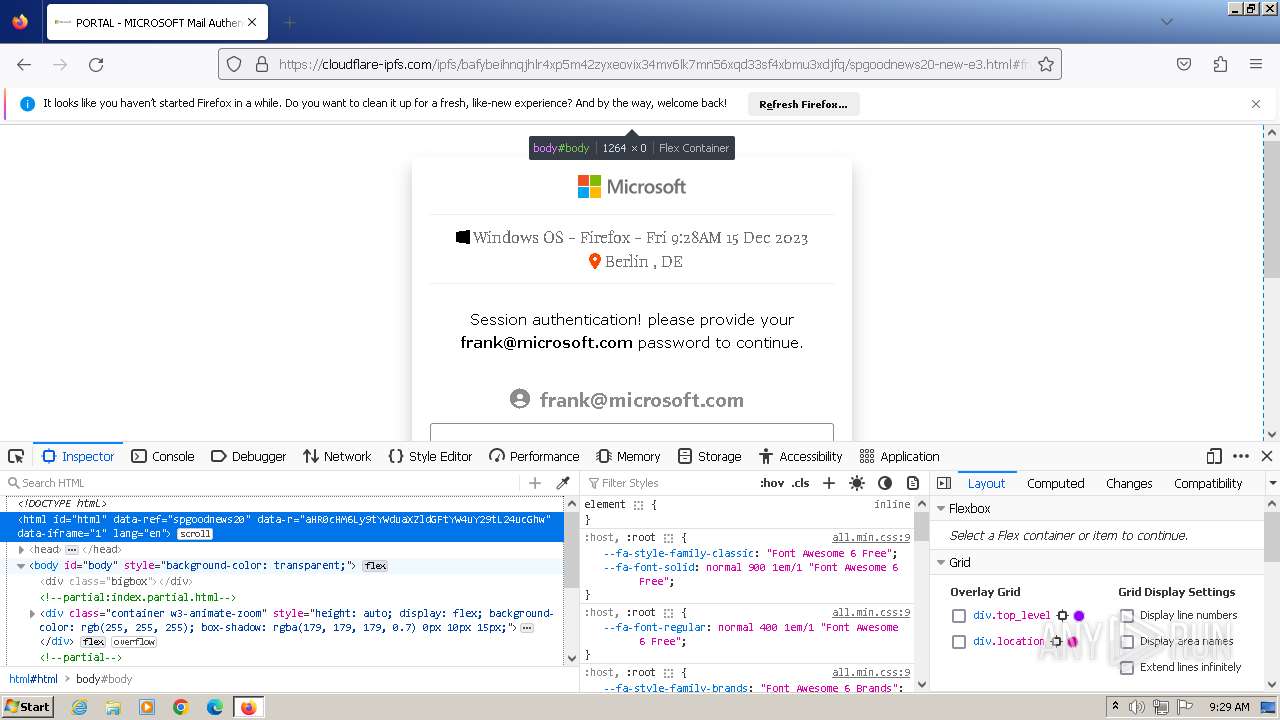Image resolution: width=1280 pixels, height=720 pixels.
Task: Click the Search HTML field
Action: tap(265, 483)
